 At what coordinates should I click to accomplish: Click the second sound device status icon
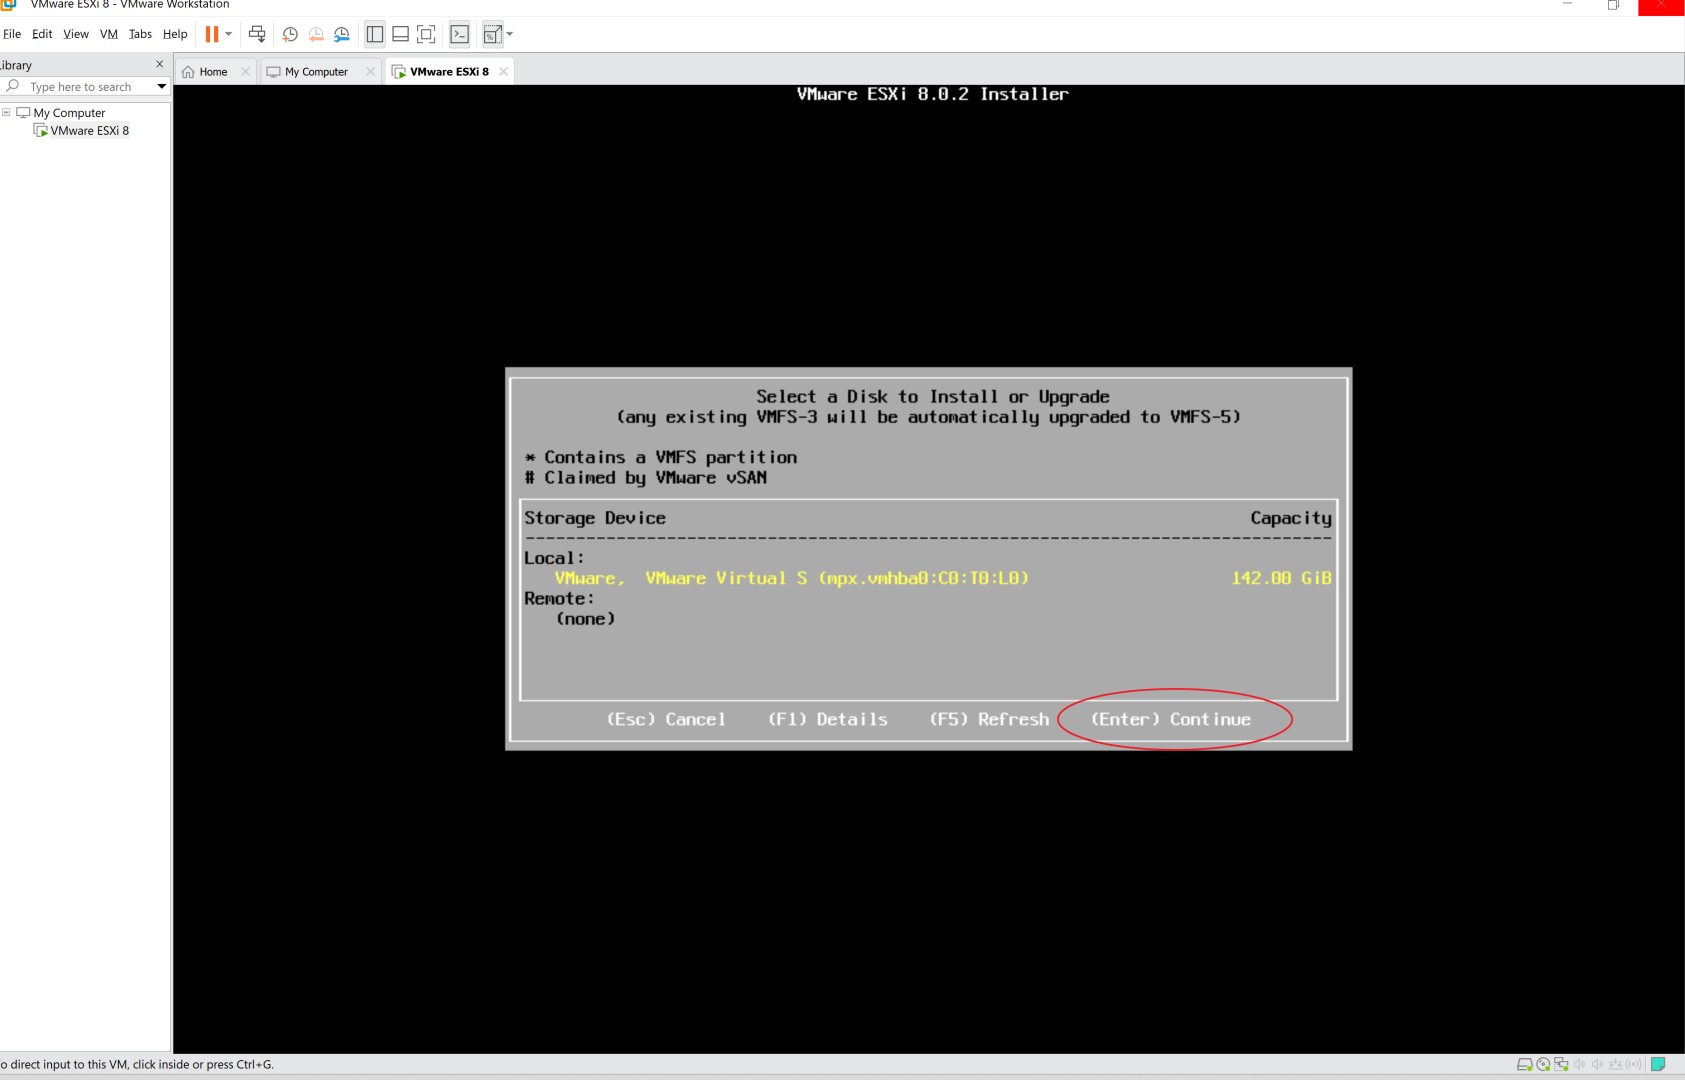(x=1597, y=1064)
